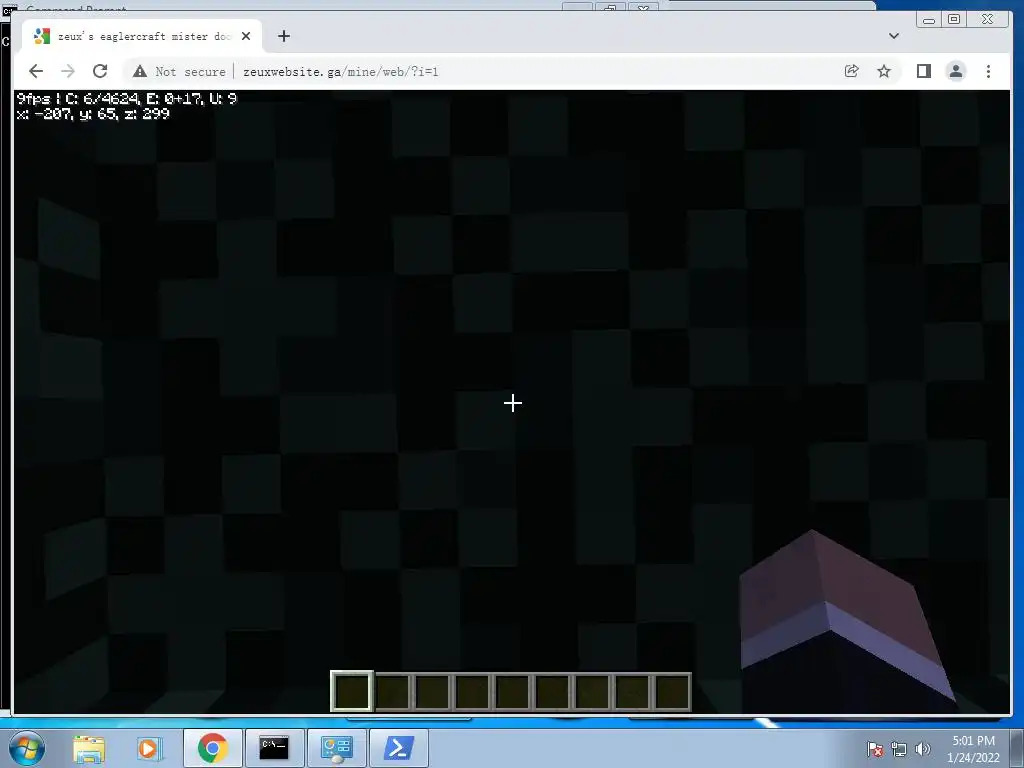Open the clock showing 5:01 PM

pos(973,749)
